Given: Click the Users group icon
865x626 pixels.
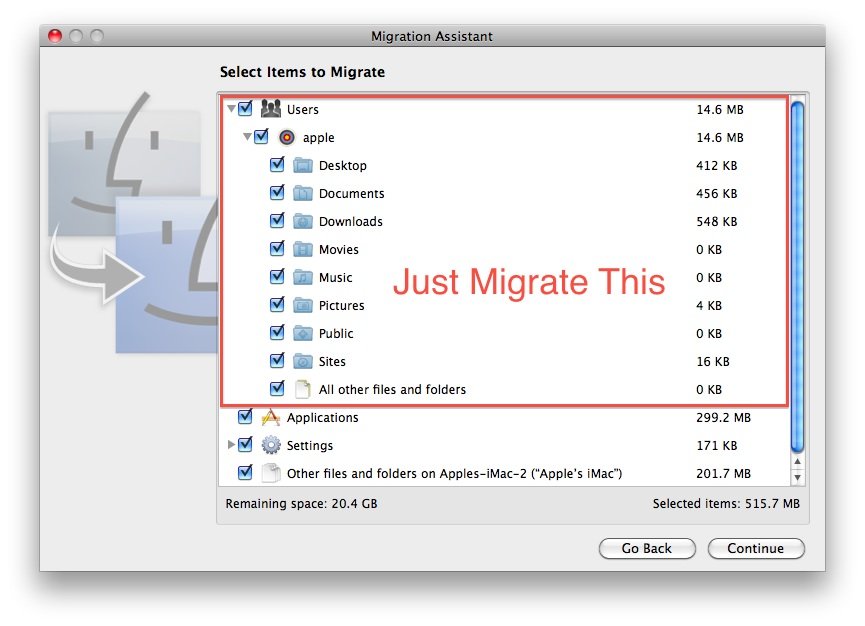Looking at the screenshot, I should pos(270,109).
